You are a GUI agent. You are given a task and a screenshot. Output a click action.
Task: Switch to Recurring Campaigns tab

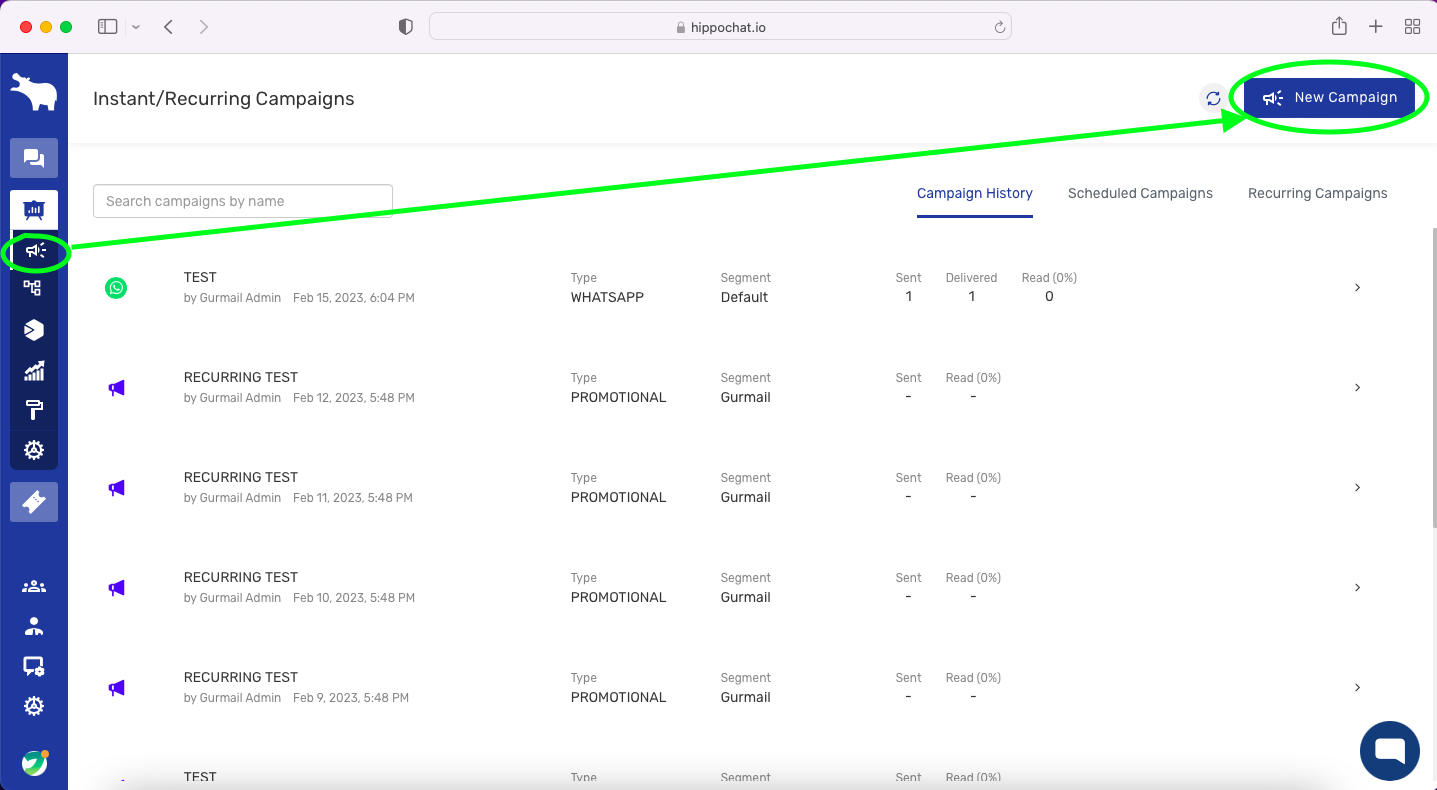point(1317,194)
